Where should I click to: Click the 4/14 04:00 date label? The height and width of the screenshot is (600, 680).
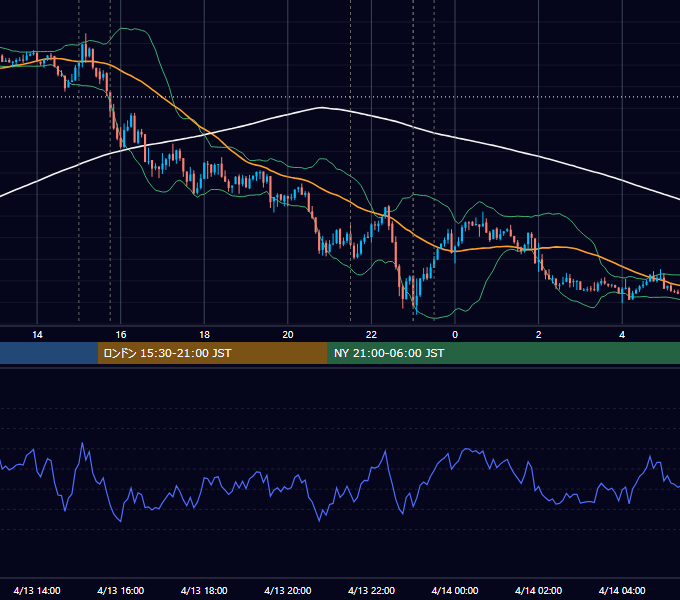(622, 590)
